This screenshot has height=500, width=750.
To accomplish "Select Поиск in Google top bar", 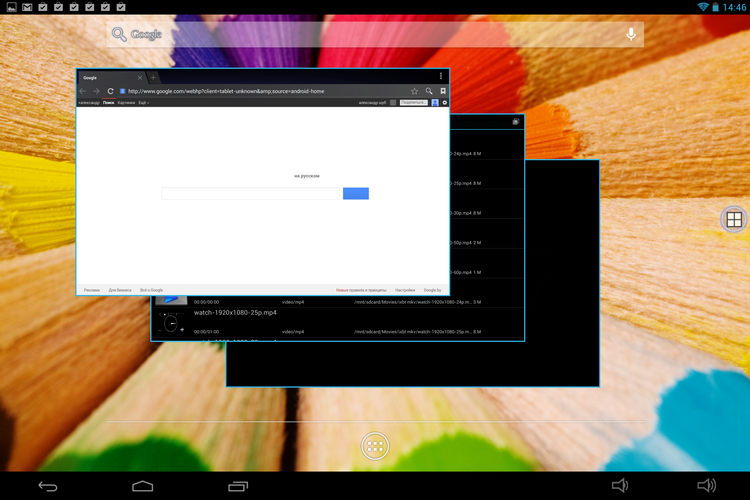I will (109, 102).
